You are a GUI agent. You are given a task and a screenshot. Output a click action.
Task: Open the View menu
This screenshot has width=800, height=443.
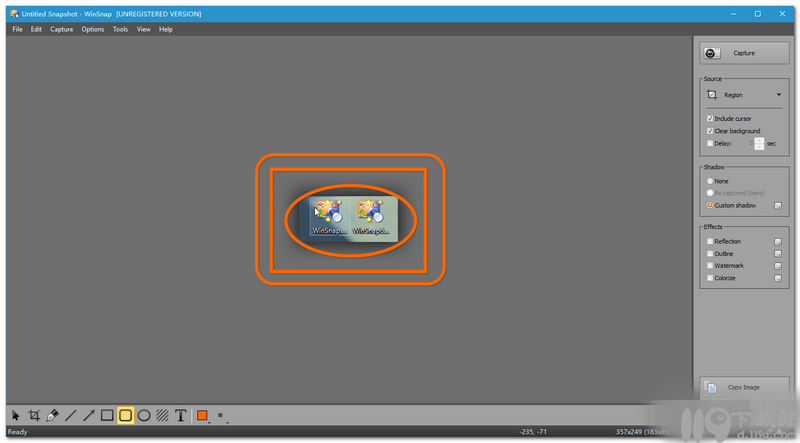tap(144, 29)
